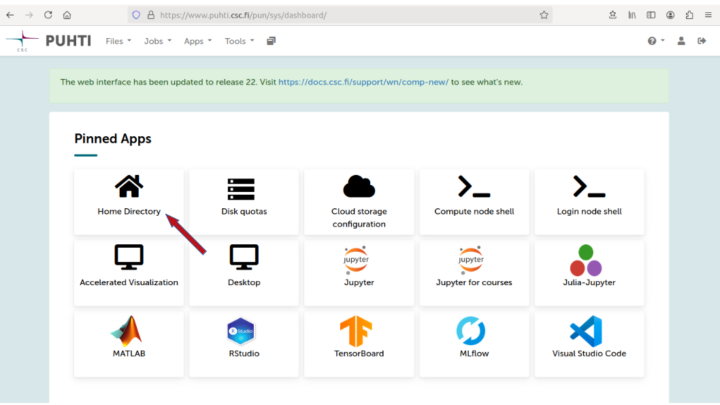The image size is (720, 405).
Task: Open the Help question-mark menu
Action: 656,41
